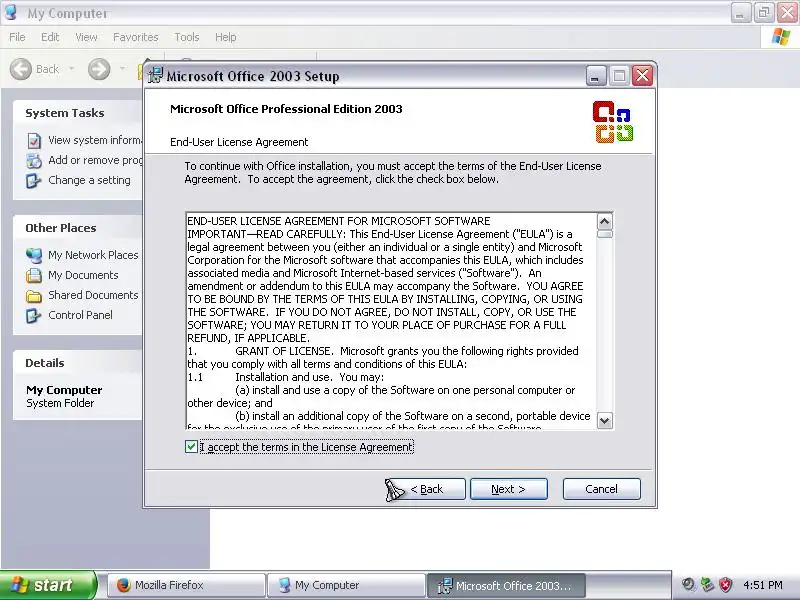The height and width of the screenshot is (600, 800).
Task: Open the My Documents link
Action: (x=83, y=275)
